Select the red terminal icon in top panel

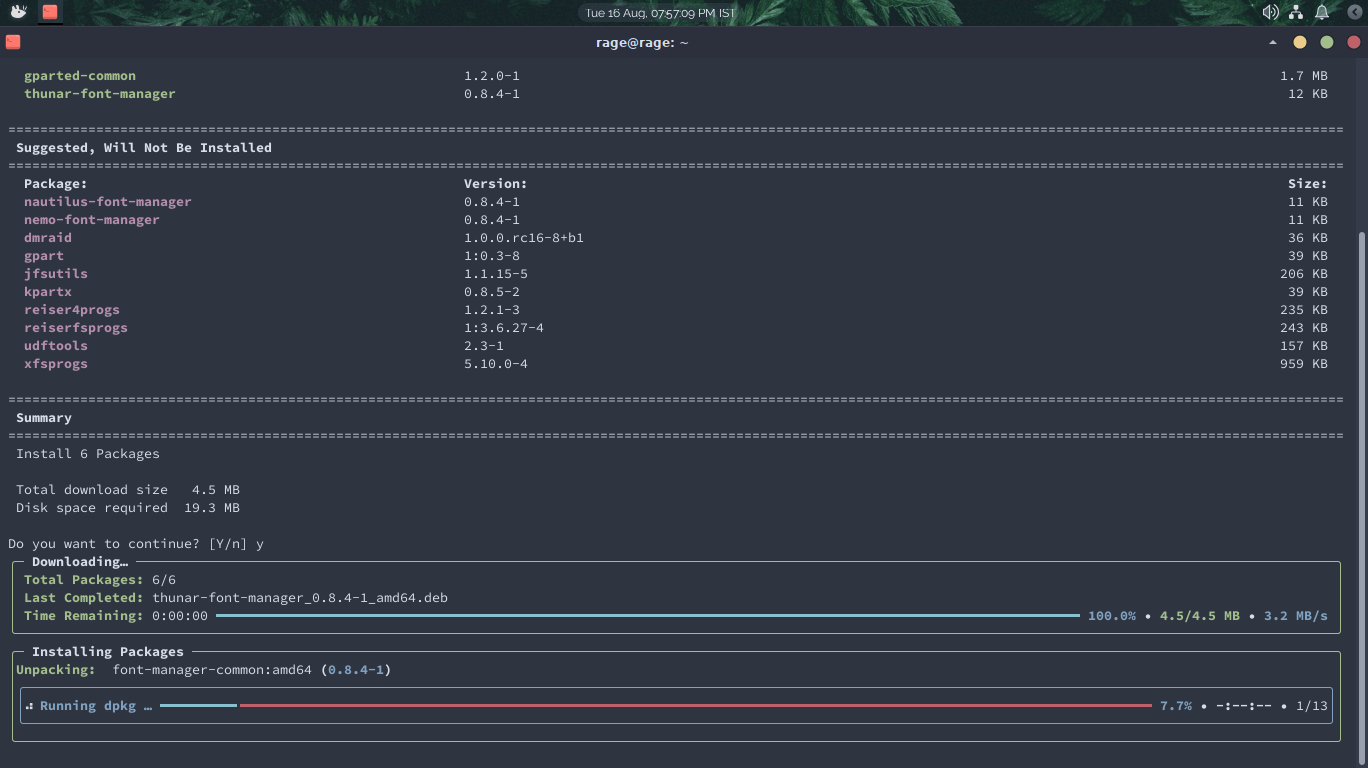50,12
